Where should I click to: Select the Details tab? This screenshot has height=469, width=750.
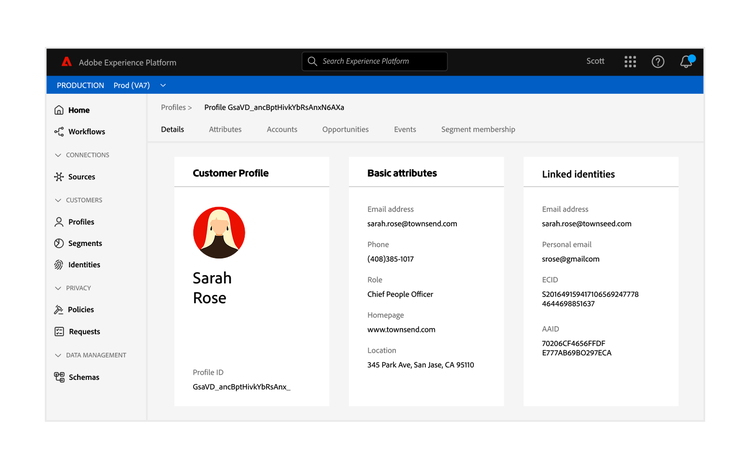[x=172, y=129]
